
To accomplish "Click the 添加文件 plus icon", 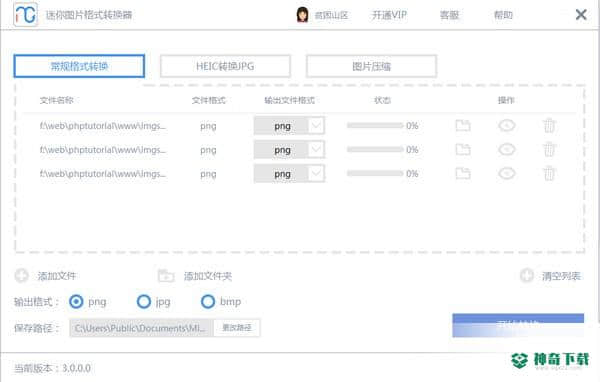I will [21, 276].
